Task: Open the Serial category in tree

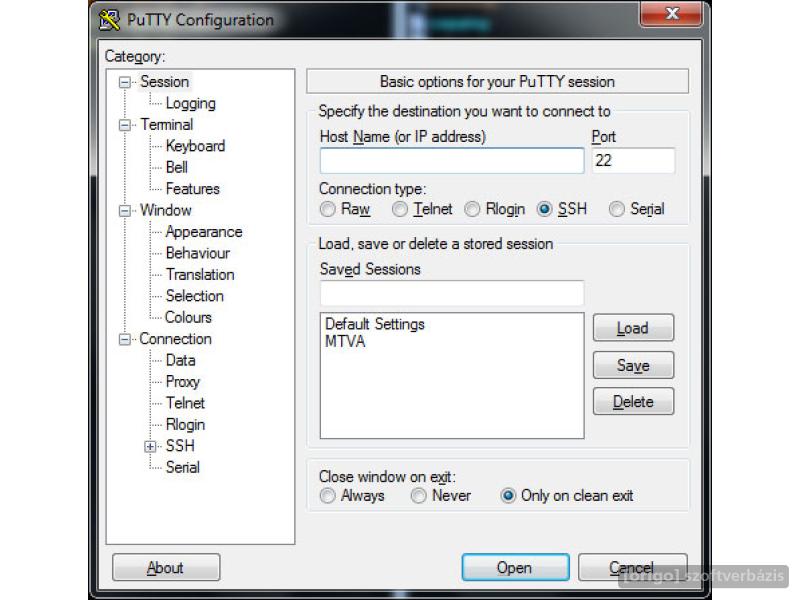Action: pyautogui.click(x=183, y=467)
